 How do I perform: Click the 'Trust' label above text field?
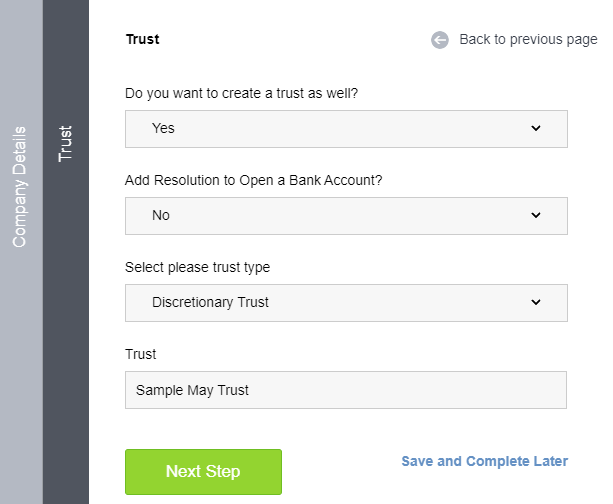coord(140,354)
